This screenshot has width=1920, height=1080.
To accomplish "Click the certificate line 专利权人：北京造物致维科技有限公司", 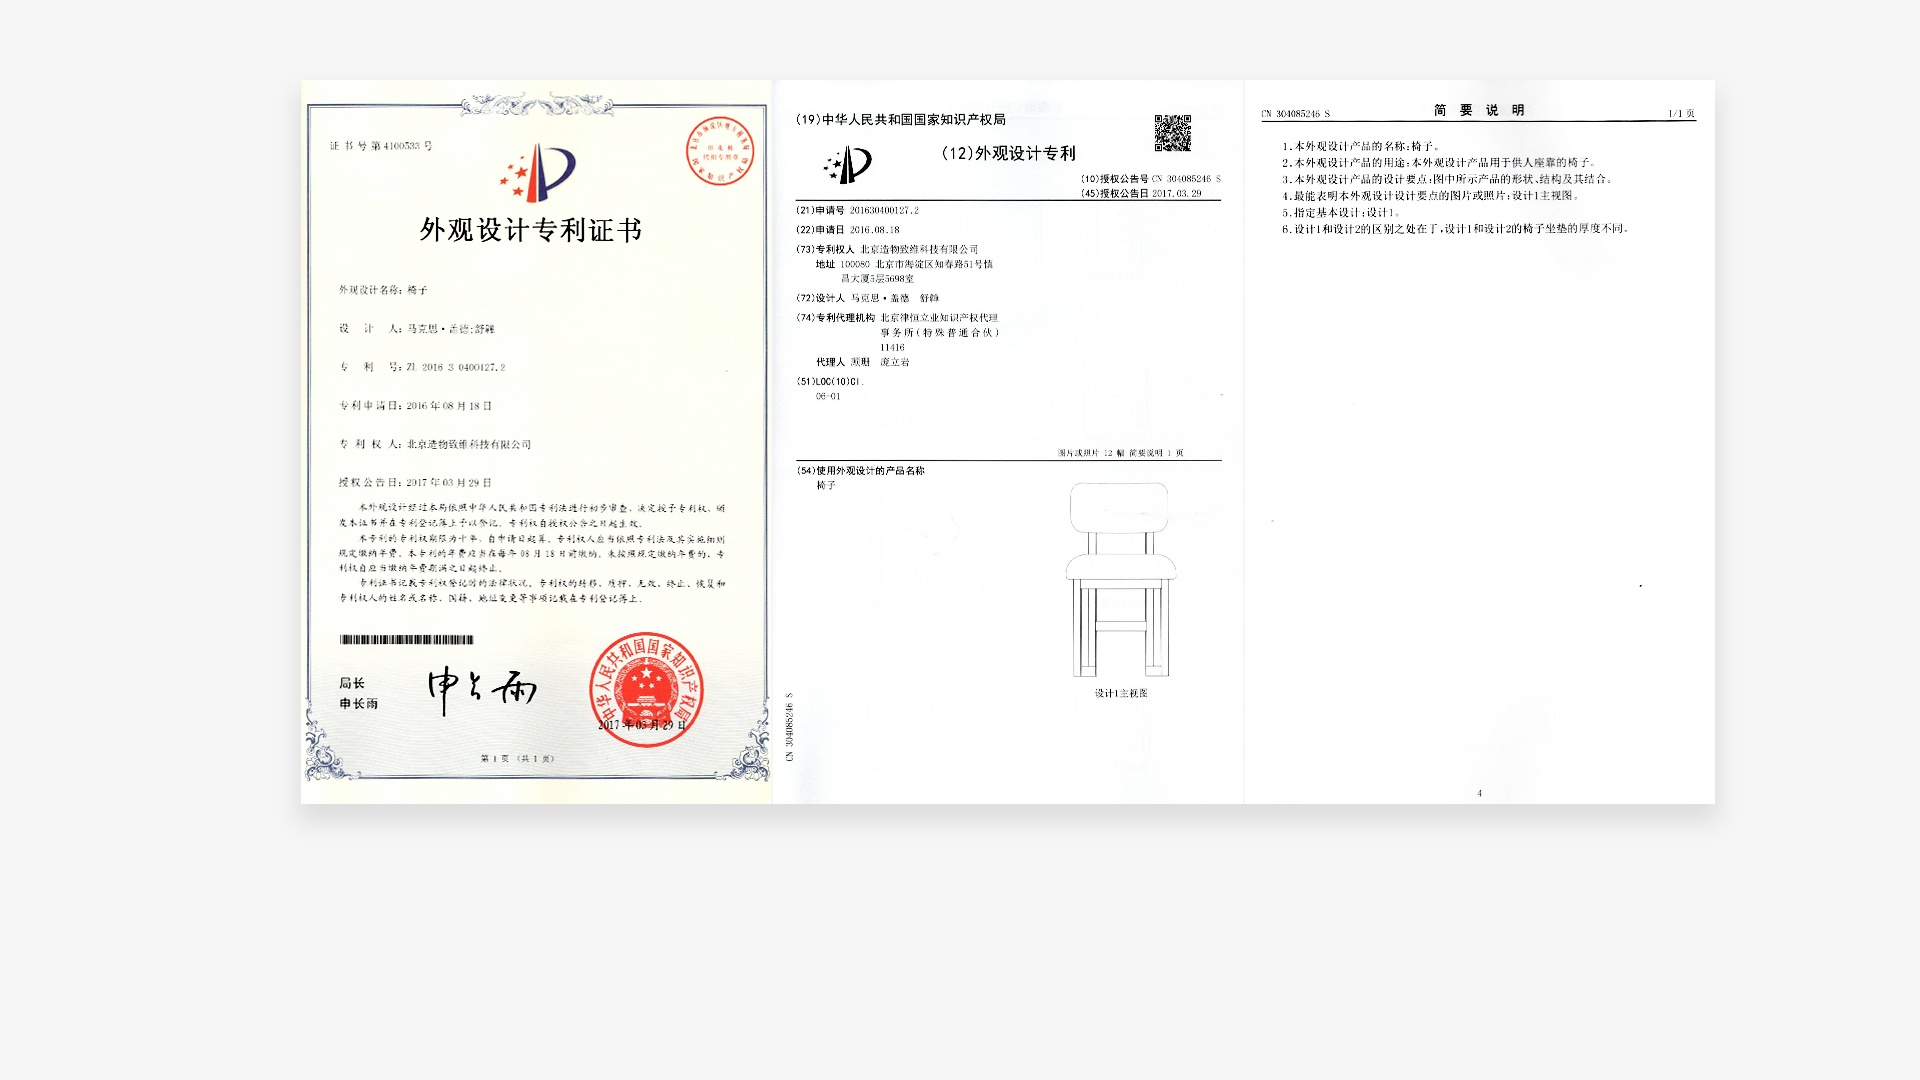I will point(435,444).
